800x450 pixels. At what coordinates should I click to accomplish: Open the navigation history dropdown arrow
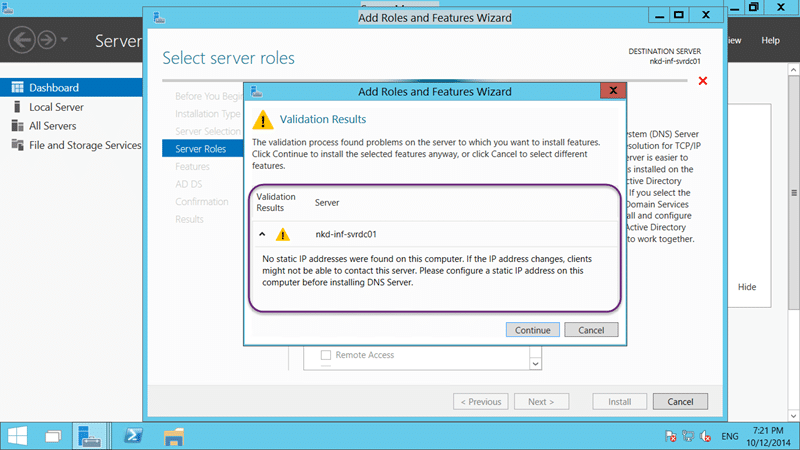pos(64,39)
